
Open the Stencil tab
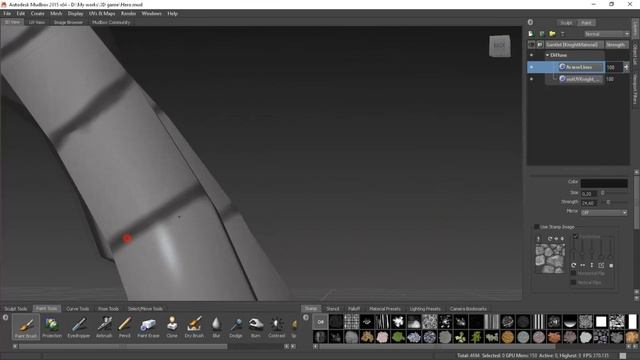point(333,309)
